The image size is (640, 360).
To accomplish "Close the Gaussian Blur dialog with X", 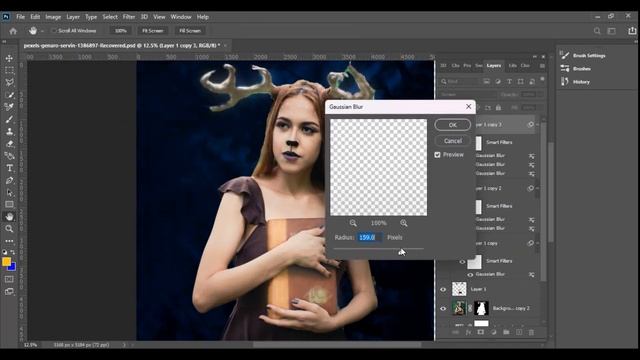I will pos(469,107).
